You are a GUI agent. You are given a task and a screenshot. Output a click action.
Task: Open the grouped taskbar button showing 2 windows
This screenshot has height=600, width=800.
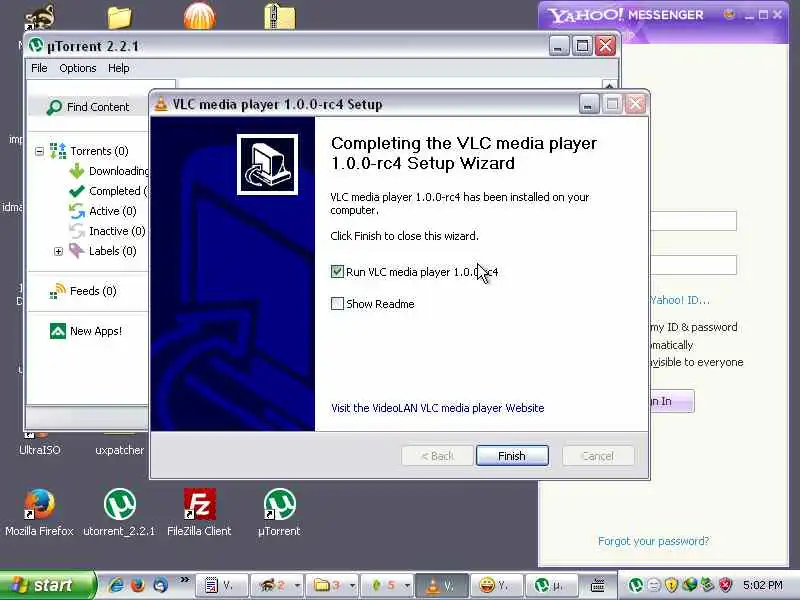(x=277, y=586)
